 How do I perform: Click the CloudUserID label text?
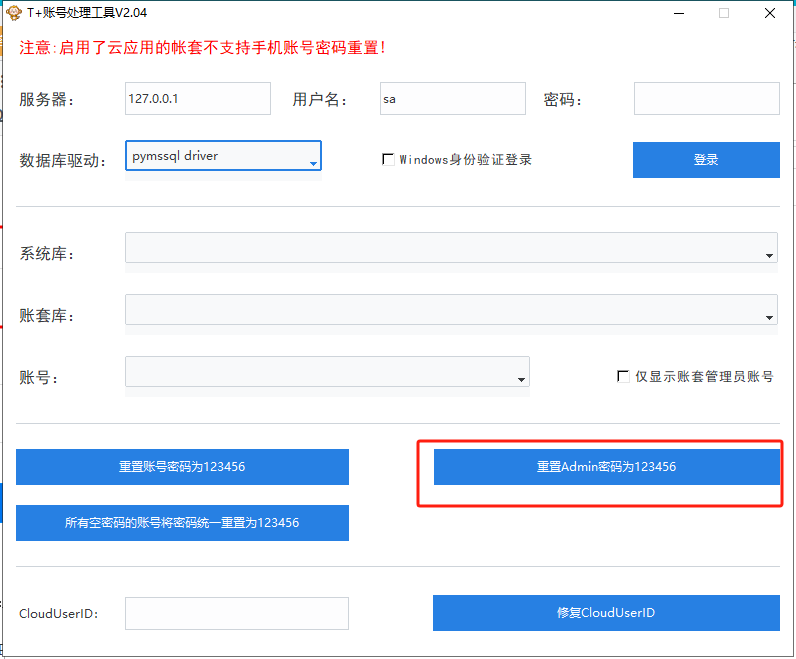click(x=58, y=613)
